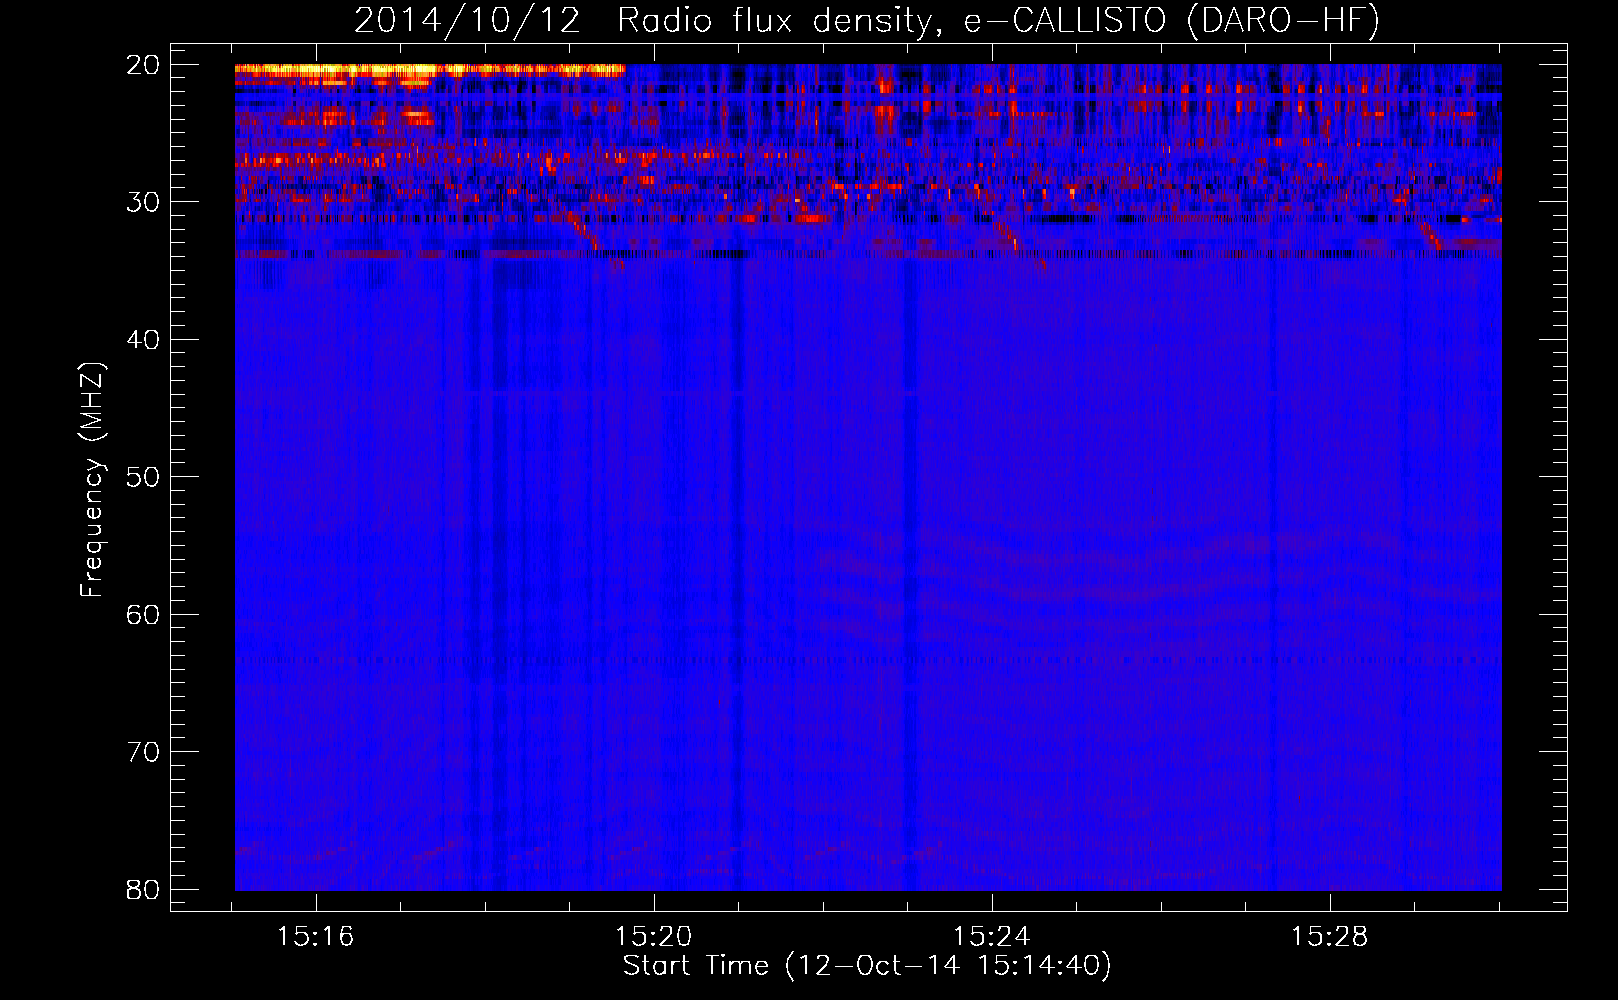Click the 60 MHz frequency tick label
The image size is (1618, 1000).
click(143, 614)
